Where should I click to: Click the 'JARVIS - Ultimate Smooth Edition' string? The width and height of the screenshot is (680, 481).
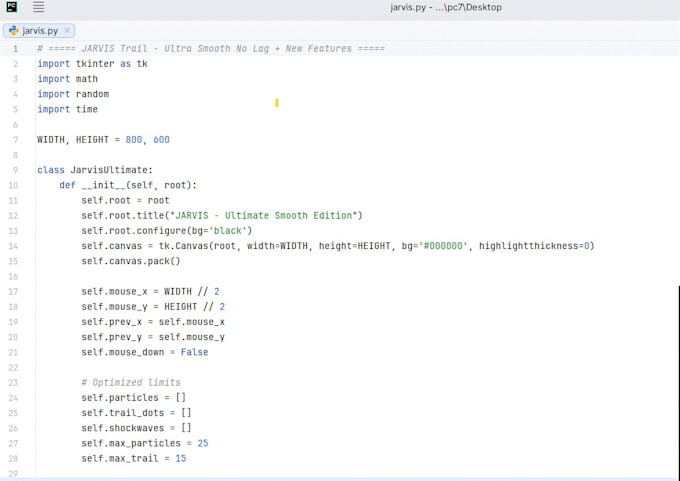point(264,216)
